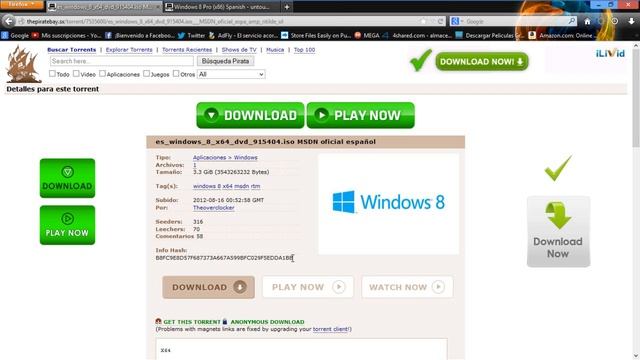Go to the browser home page icon
This screenshot has height=360, width=640.
[587, 21]
